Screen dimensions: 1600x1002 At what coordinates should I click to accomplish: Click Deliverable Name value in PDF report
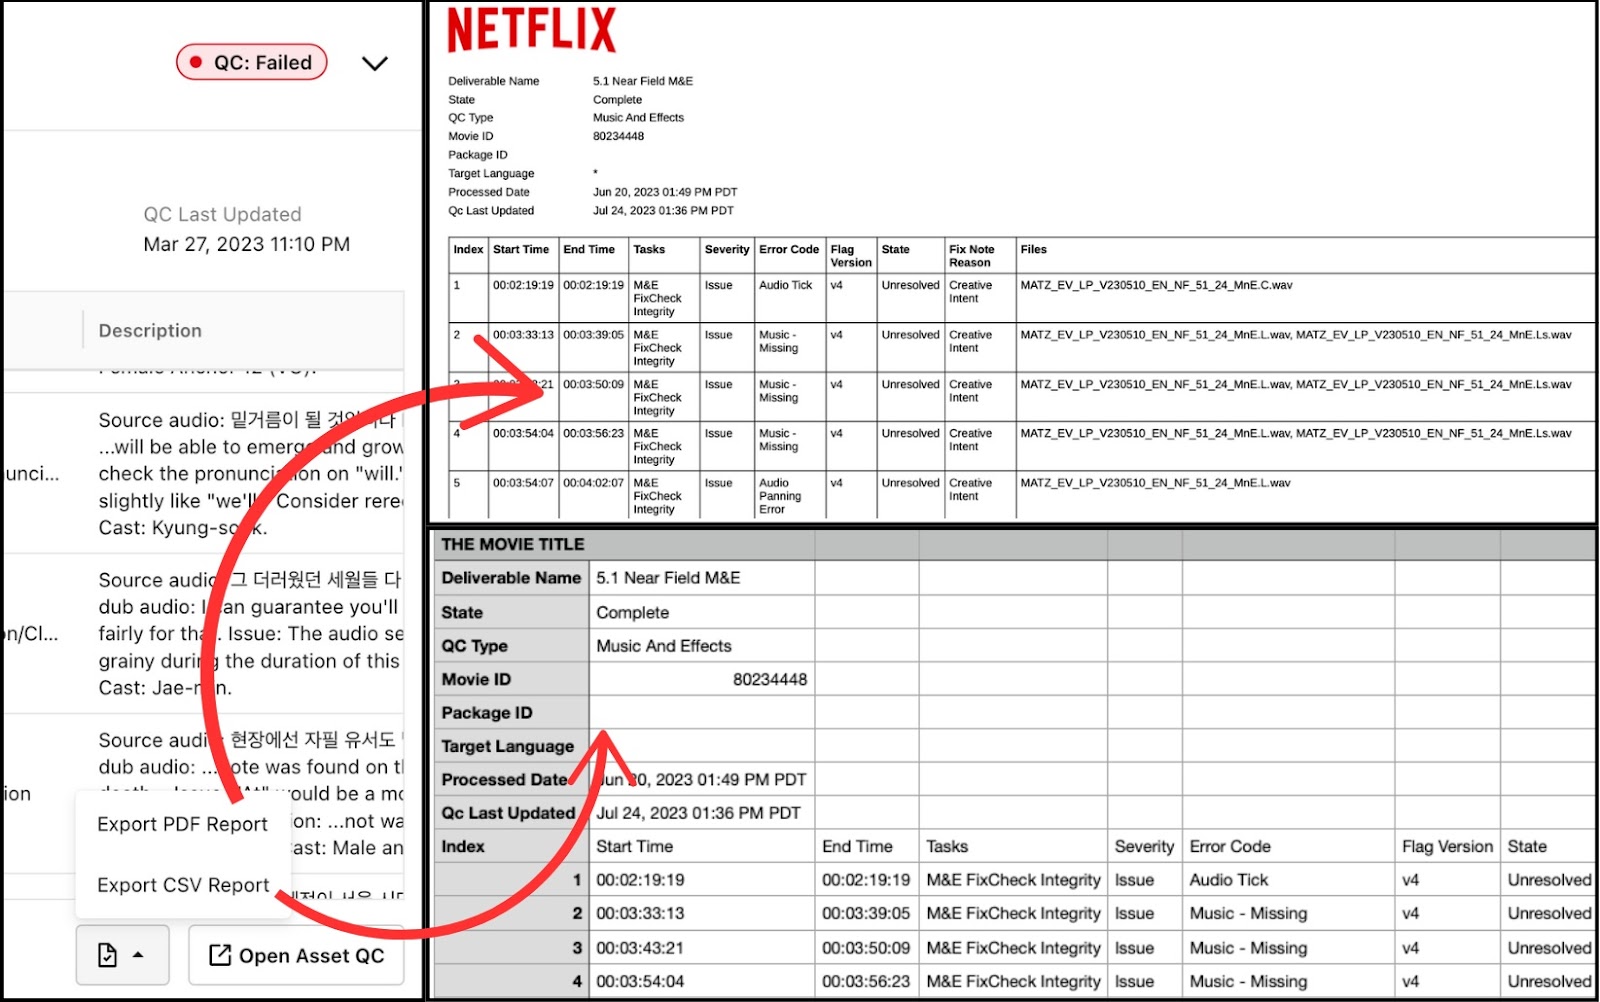(x=643, y=81)
